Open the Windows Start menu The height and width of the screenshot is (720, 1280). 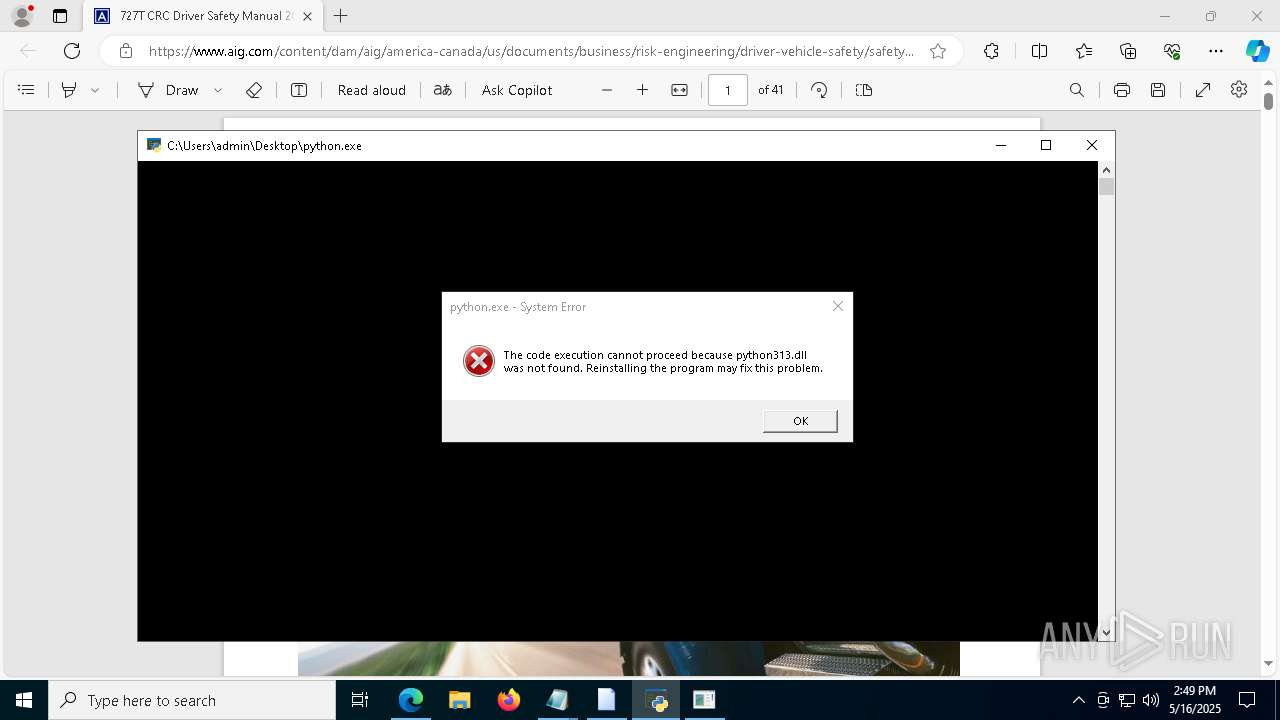click(x=24, y=700)
